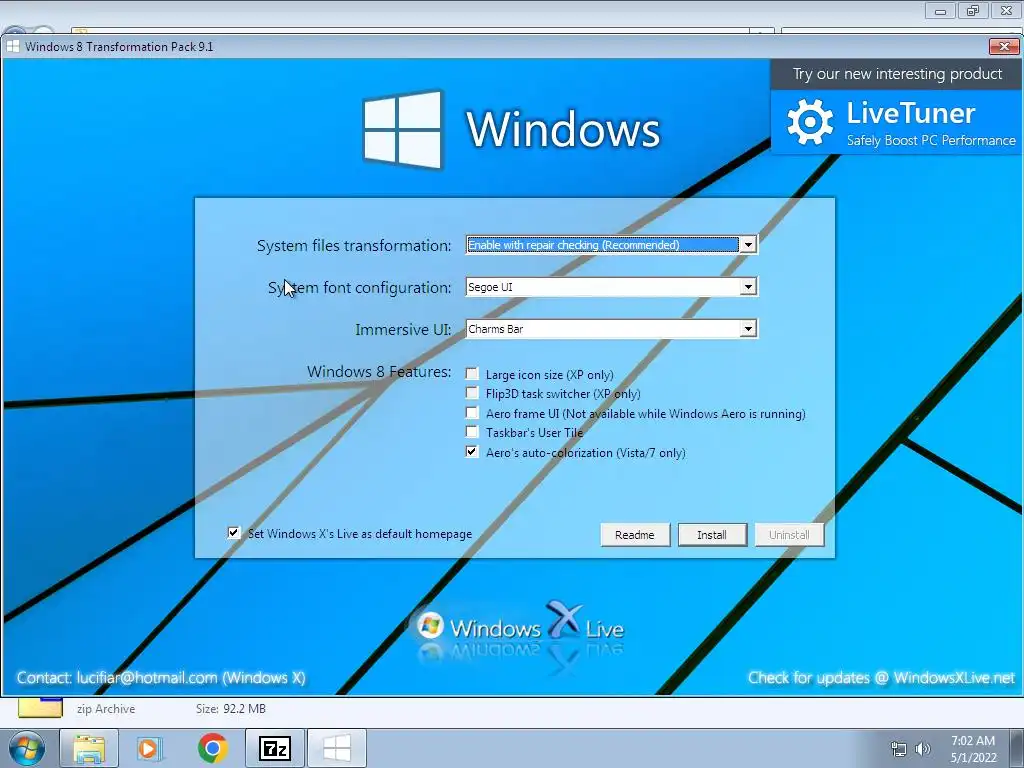Click the Windows logo in the installer header
Image resolution: width=1024 pixels, height=768 pixels.
(x=402, y=129)
